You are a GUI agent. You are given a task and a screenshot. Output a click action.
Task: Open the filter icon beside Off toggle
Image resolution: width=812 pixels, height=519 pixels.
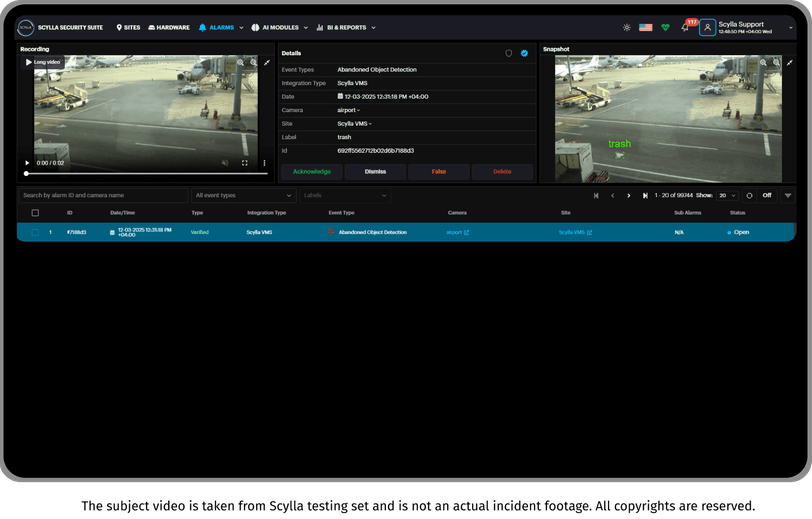(788, 195)
